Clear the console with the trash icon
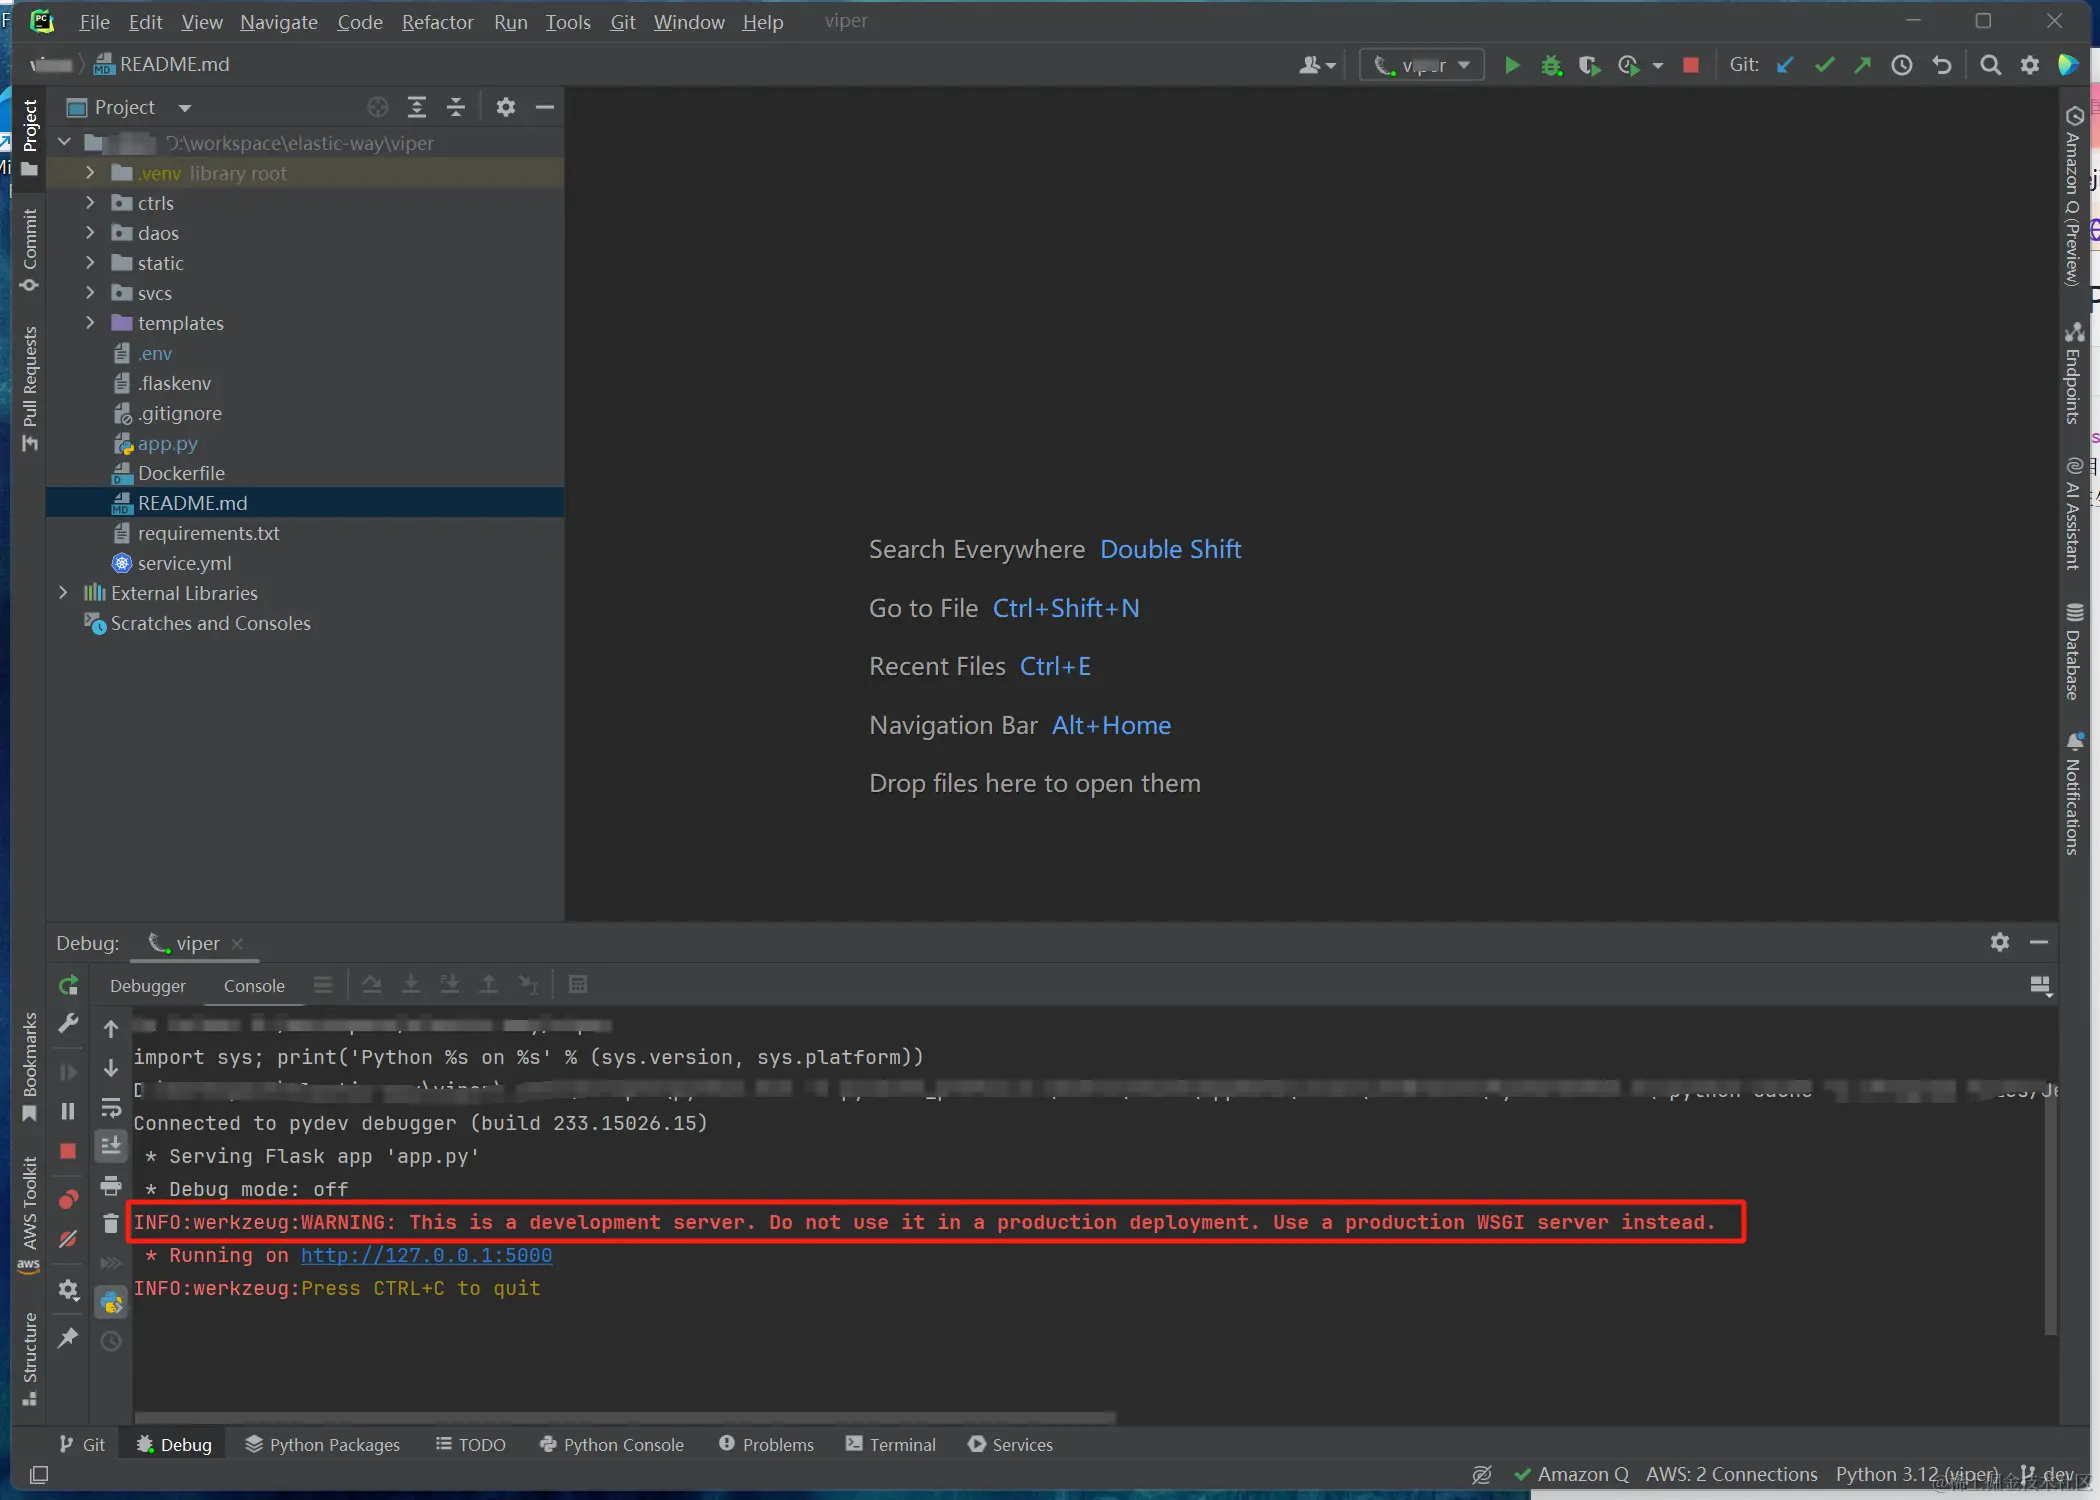This screenshot has width=2100, height=1500. (x=111, y=1223)
